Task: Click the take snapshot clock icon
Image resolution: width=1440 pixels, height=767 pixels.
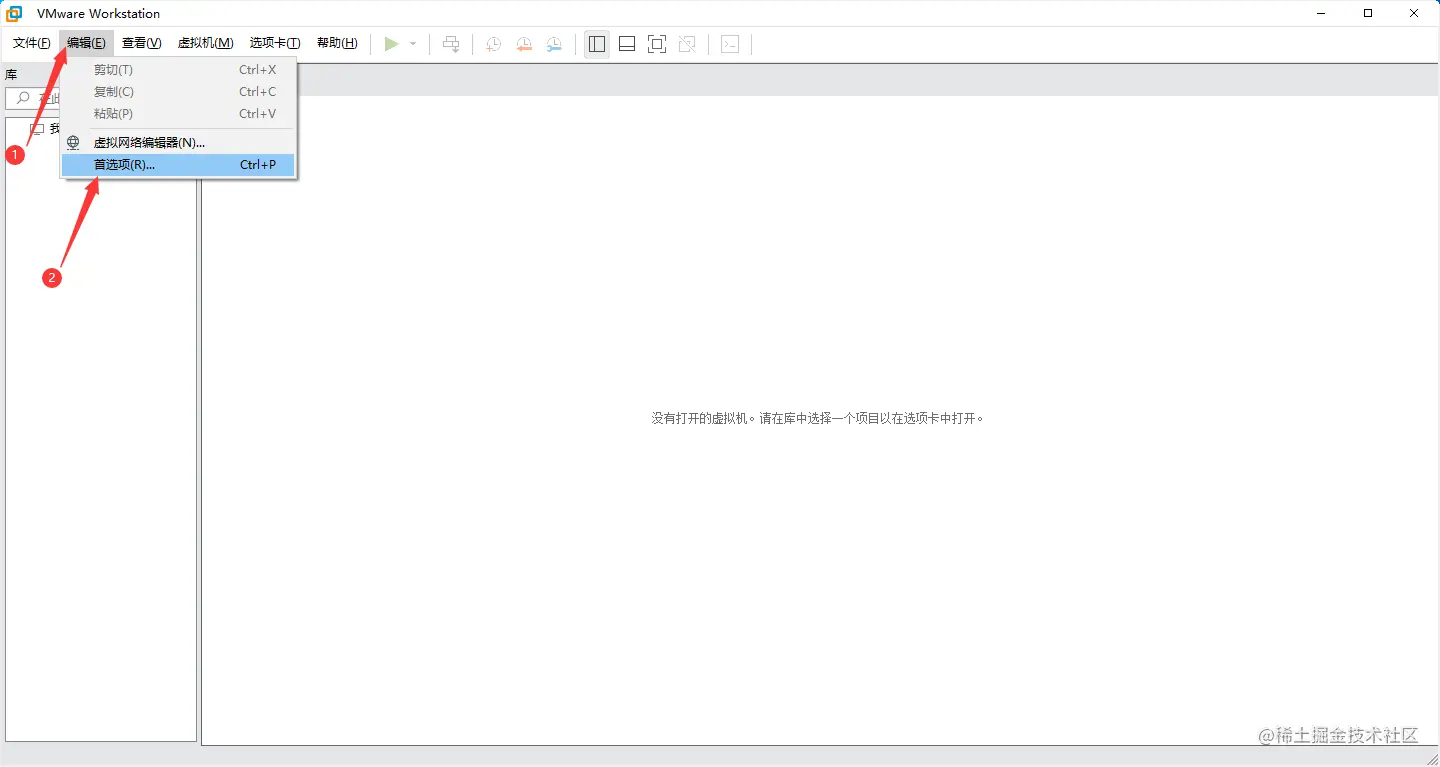Action: [x=493, y=44]
